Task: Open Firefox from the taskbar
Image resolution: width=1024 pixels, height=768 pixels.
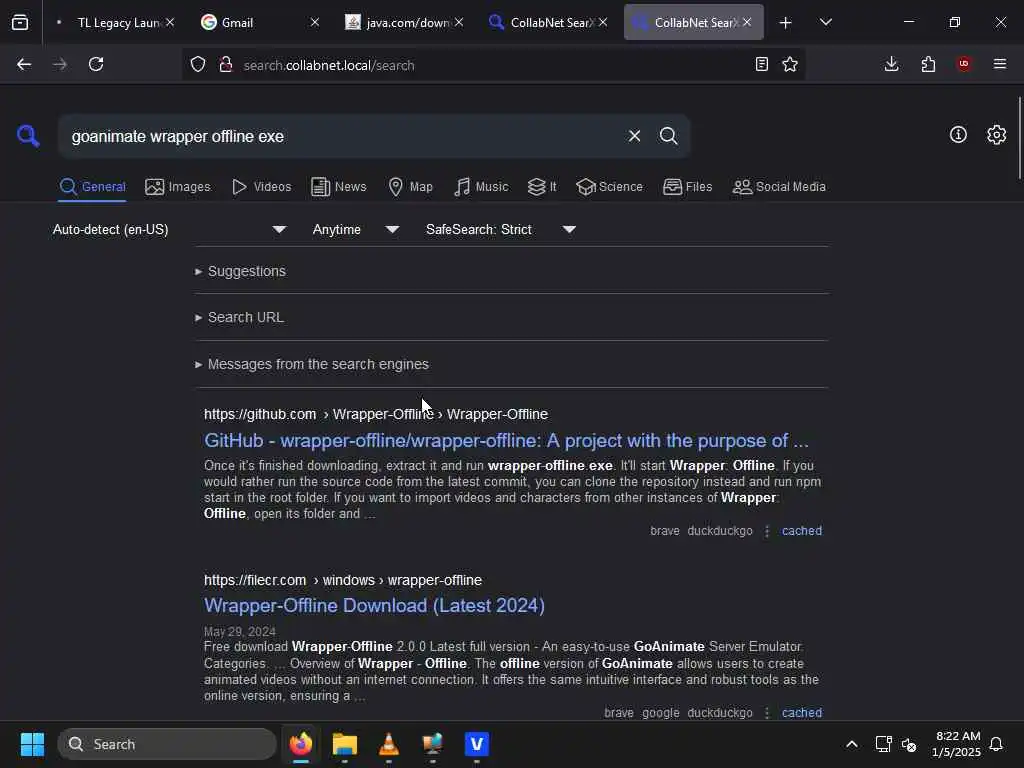Action: point(300,744)
